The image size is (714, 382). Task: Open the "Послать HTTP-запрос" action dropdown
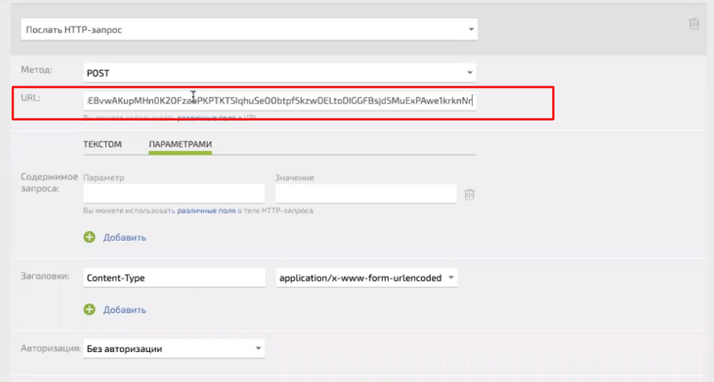(249, 30)
